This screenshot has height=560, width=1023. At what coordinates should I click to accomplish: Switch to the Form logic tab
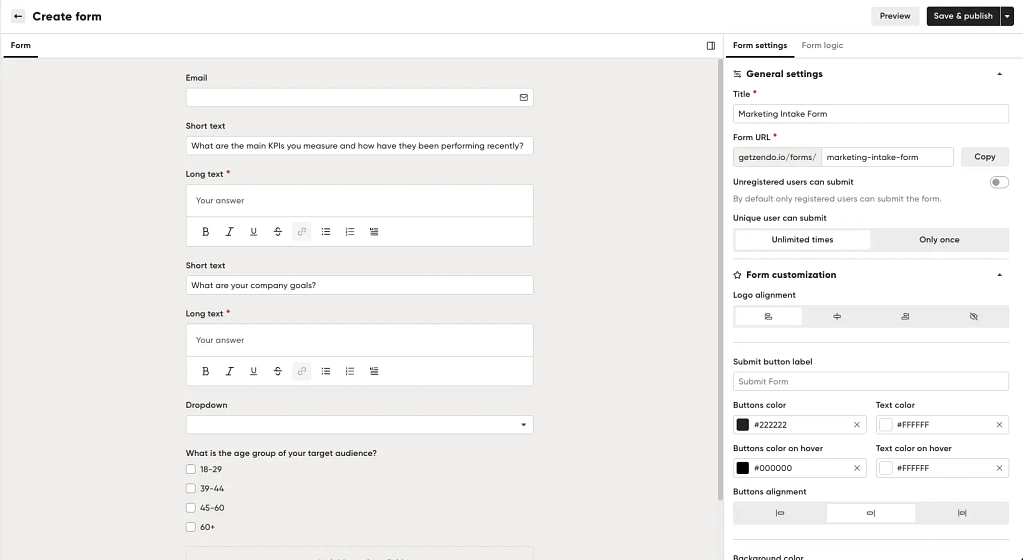[822, 46]
